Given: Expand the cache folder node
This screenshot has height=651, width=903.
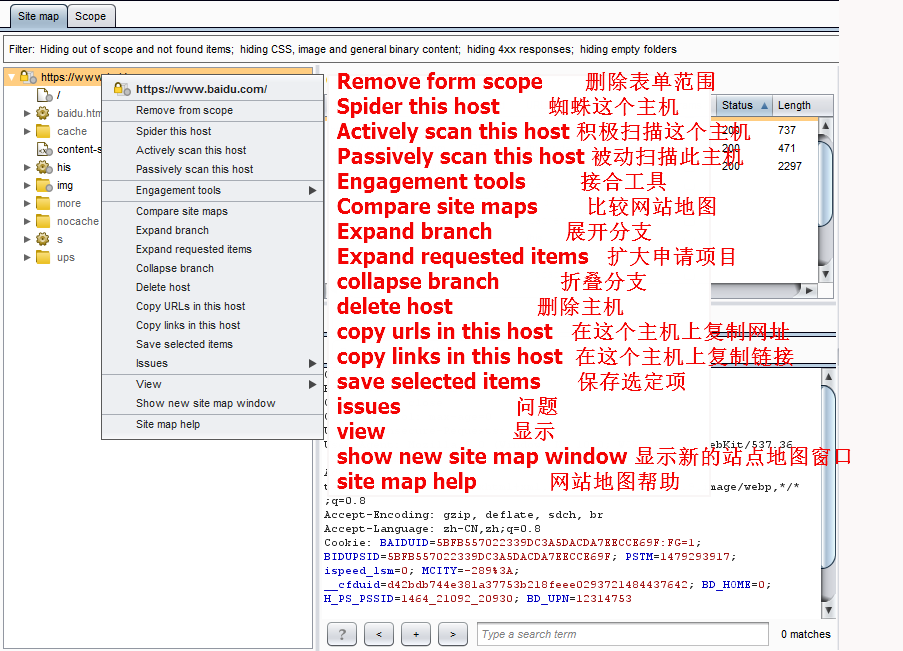Looking at the screenshot, I should point(26,131).
